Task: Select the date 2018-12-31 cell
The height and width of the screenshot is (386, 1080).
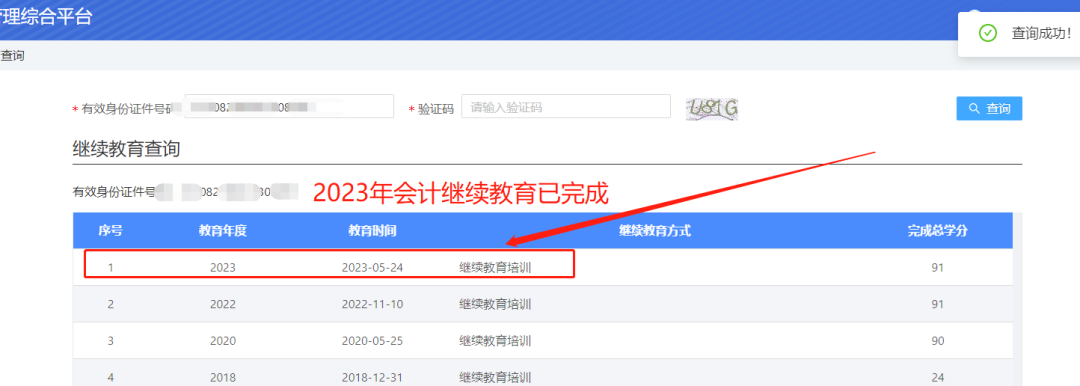Action: tap(372, 378)
